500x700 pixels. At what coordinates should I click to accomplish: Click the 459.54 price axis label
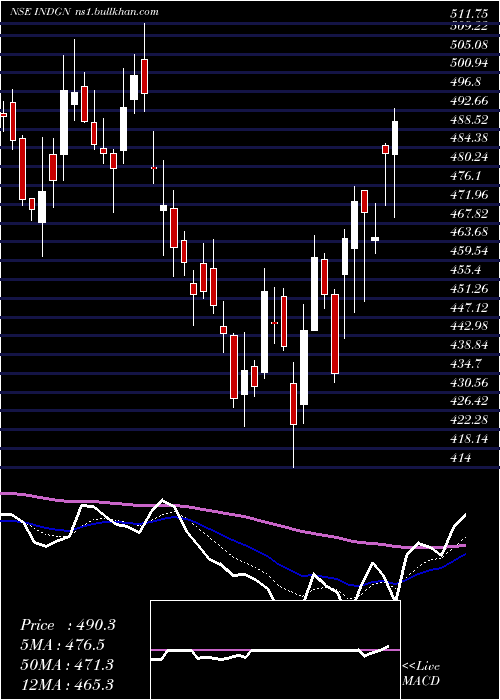coord(469,251)
